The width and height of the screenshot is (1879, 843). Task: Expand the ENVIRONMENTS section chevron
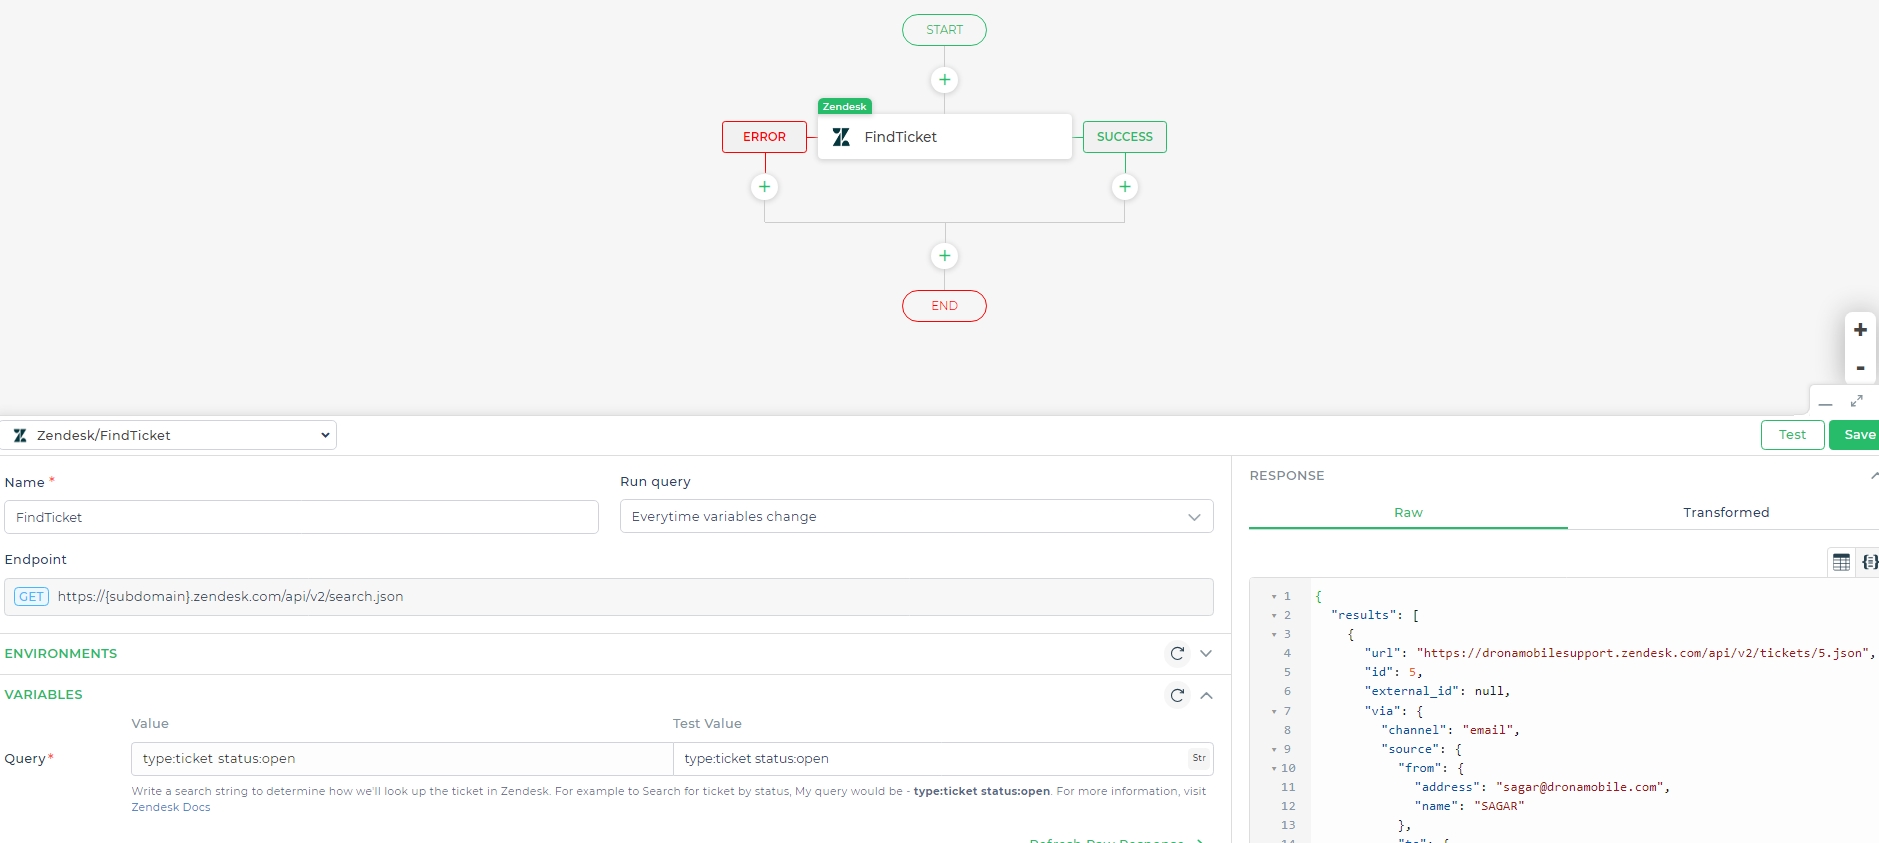tap(1206, 653)
